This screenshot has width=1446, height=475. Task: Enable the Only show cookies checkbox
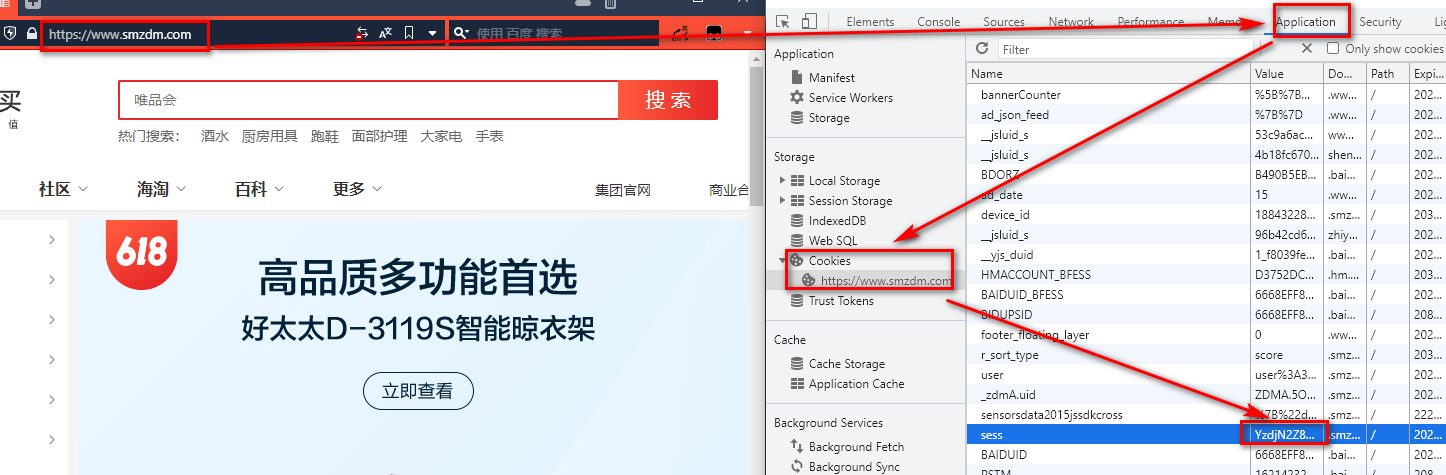[x=1333, y=48]
